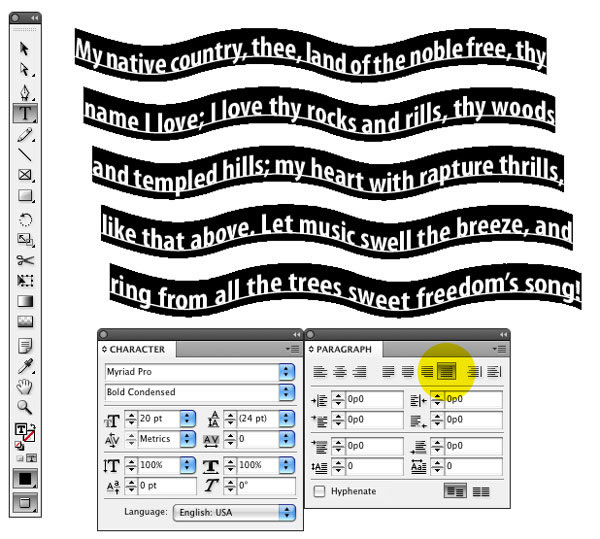Click Do Not Align to Baseline Grid
The height and width of the screenshot is (539, 600).
coord(455,491)
